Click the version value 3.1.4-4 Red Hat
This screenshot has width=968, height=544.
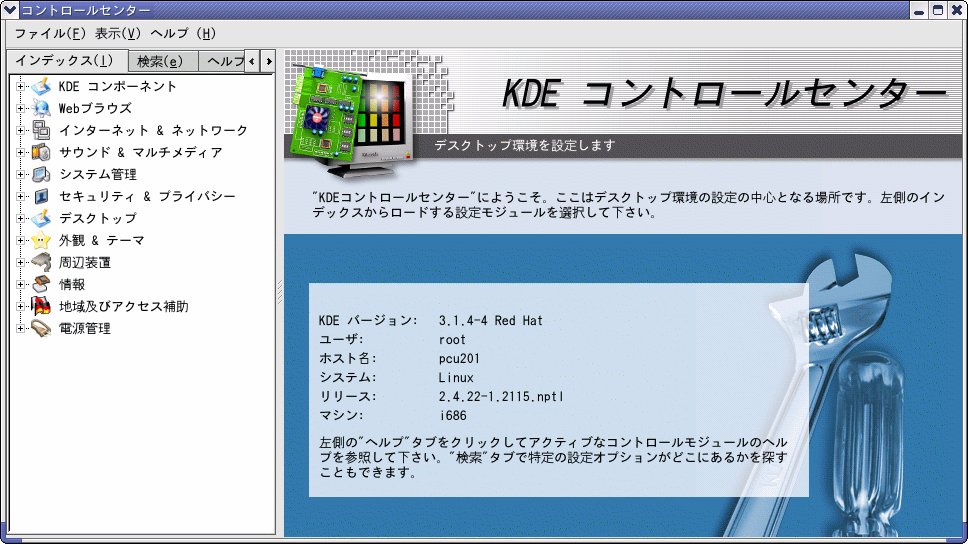tap(491, 320)
